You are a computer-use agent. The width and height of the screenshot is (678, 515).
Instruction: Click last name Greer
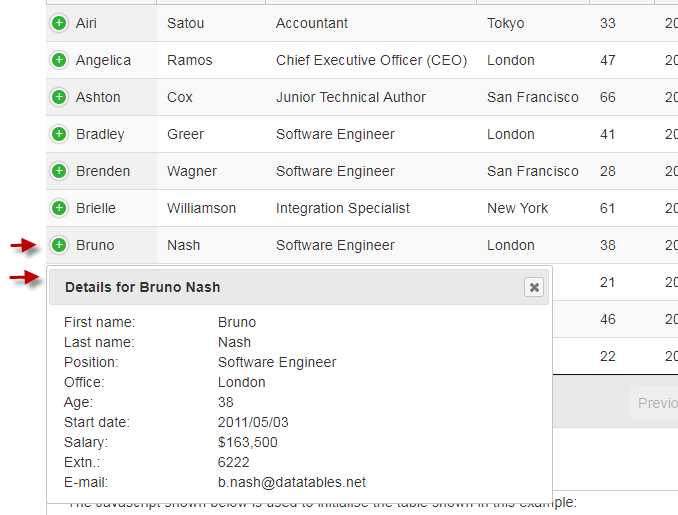pyautogui.click(x=185, y=134)
